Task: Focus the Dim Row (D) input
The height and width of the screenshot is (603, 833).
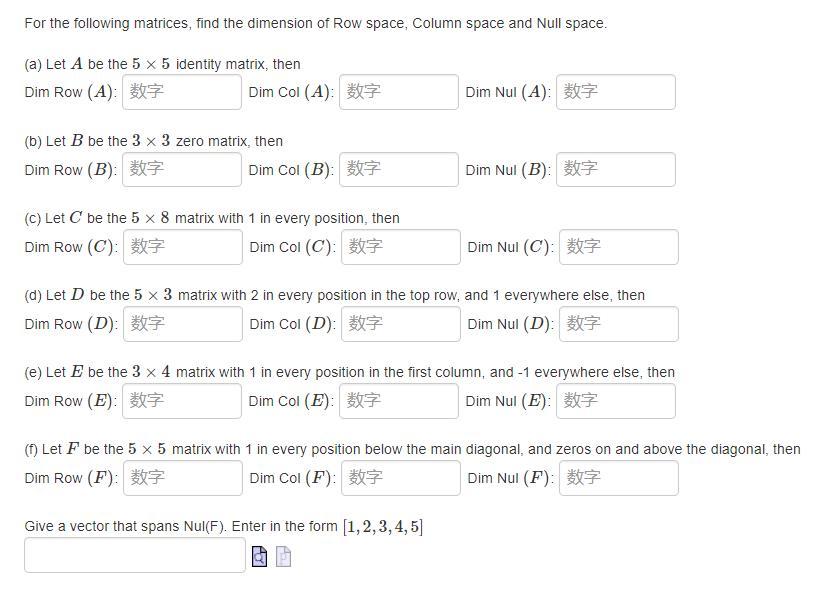Action: (x=181, y=323)
